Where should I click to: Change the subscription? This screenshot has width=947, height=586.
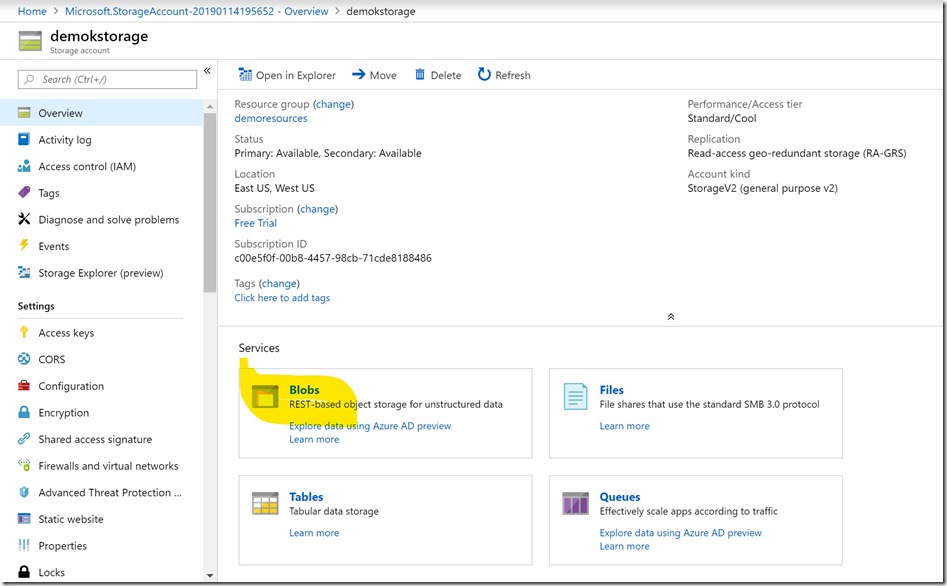(x=317, y=208)
